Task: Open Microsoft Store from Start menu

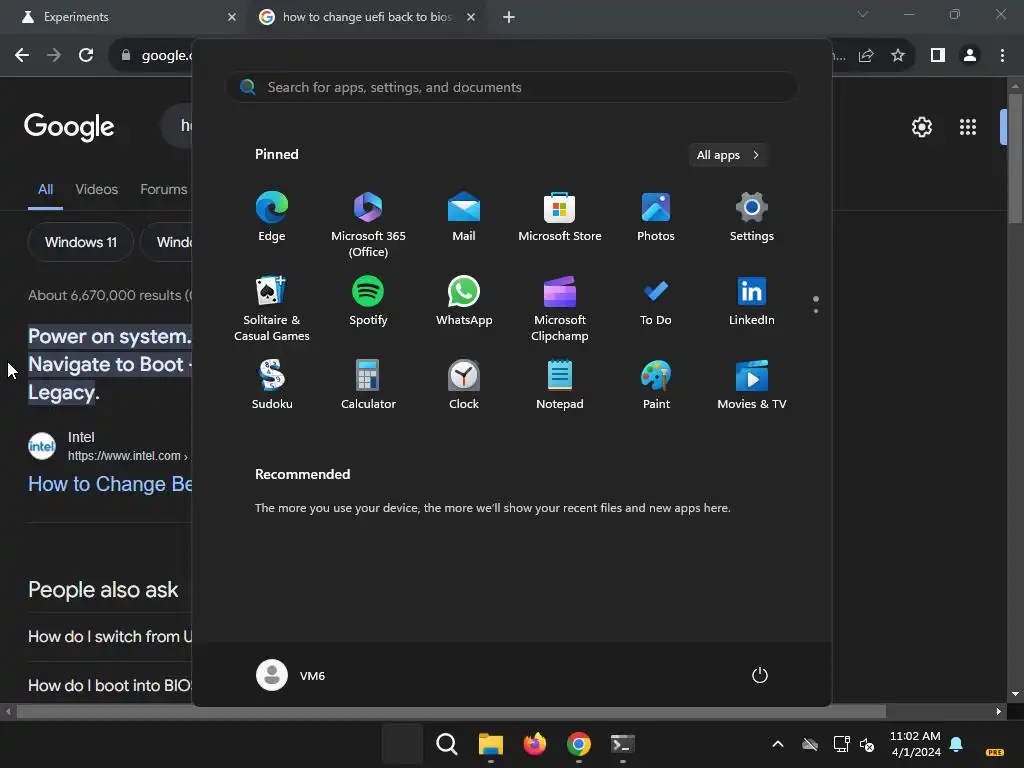Action: point(560,217)
